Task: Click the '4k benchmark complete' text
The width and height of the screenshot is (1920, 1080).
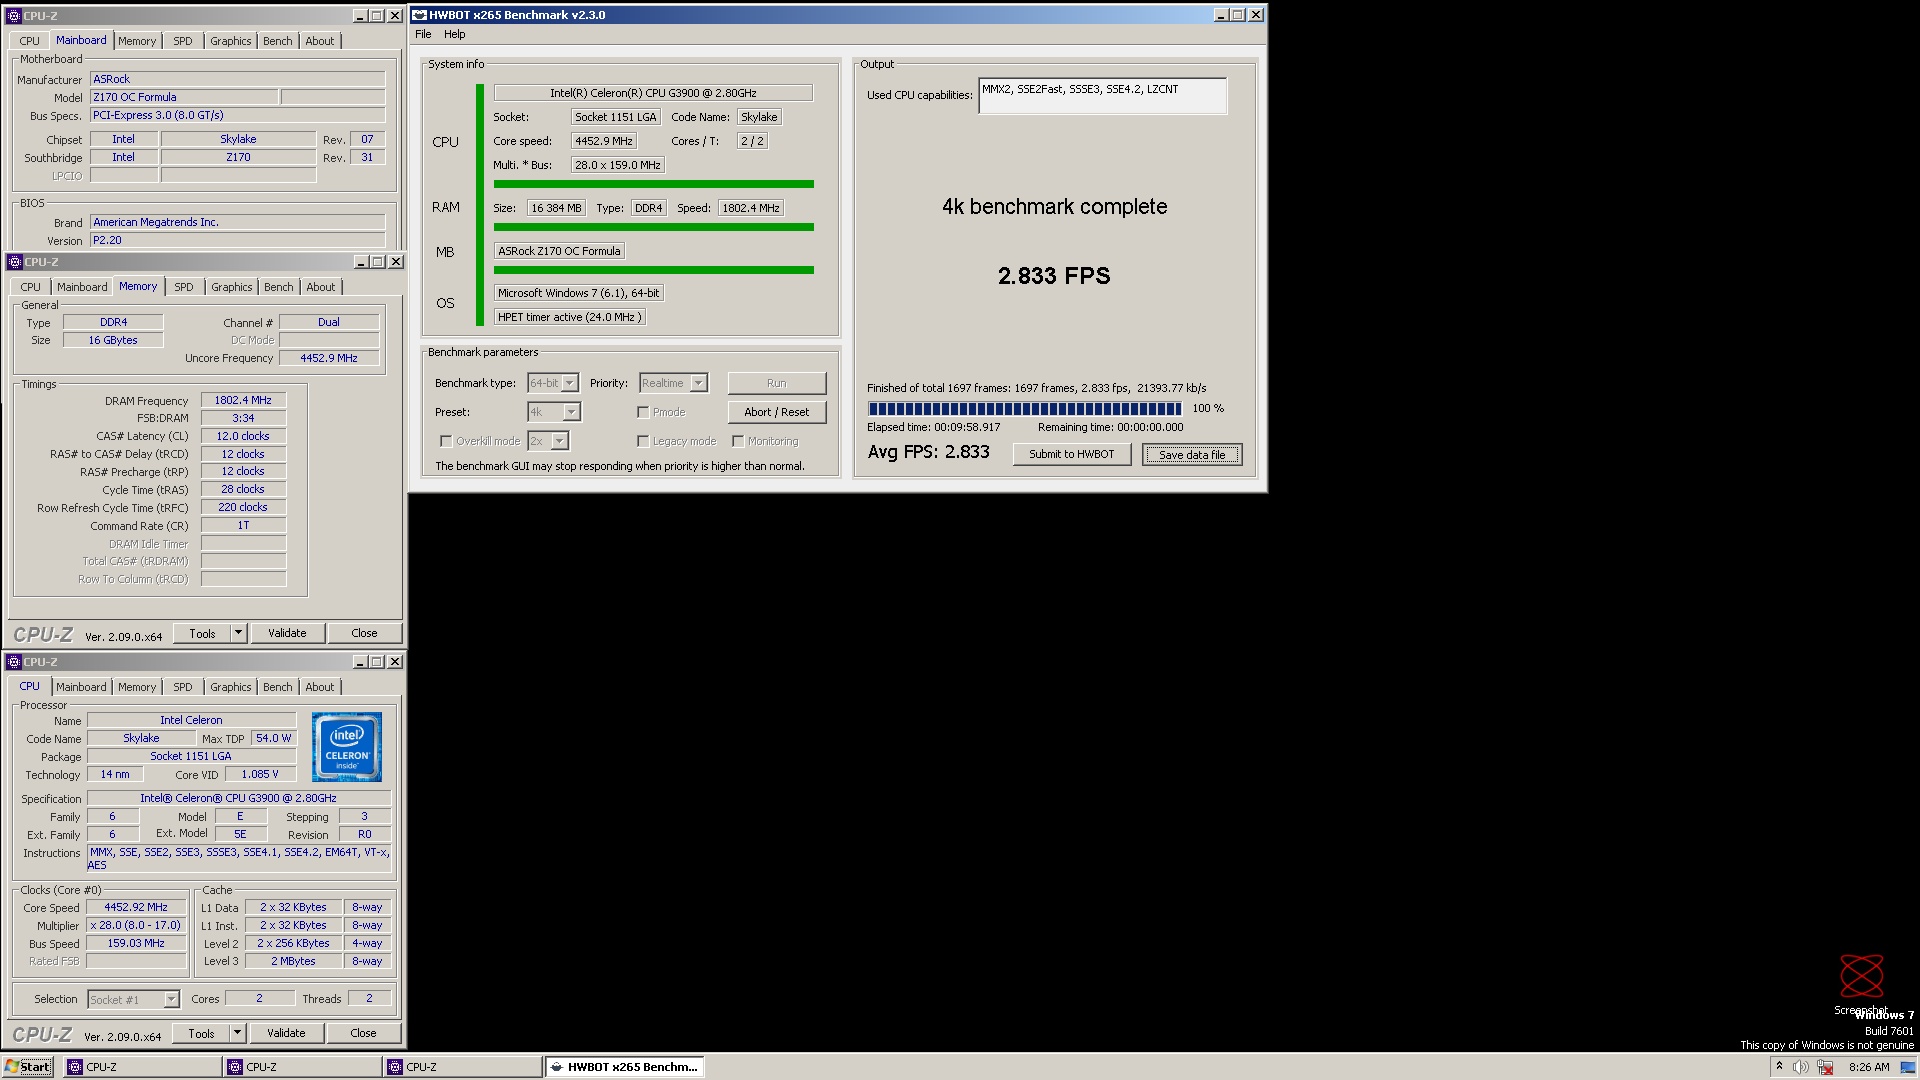Action: 1054,207
